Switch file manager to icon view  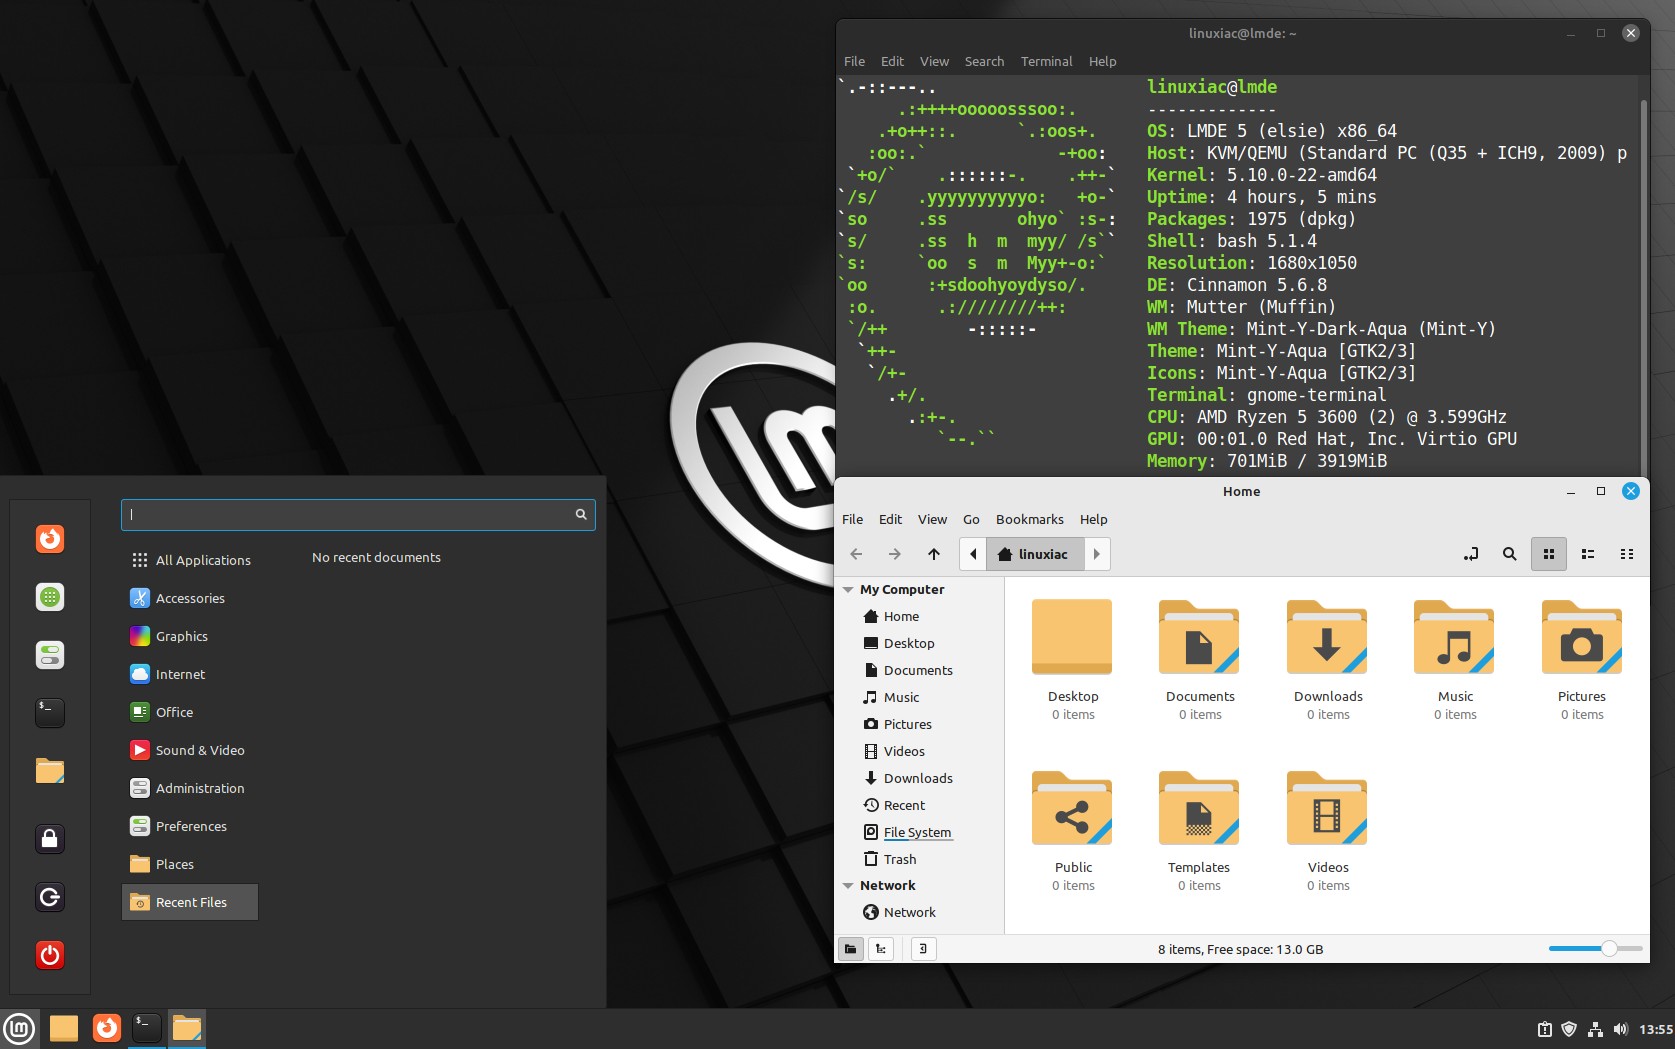(x=1549, y=554)
